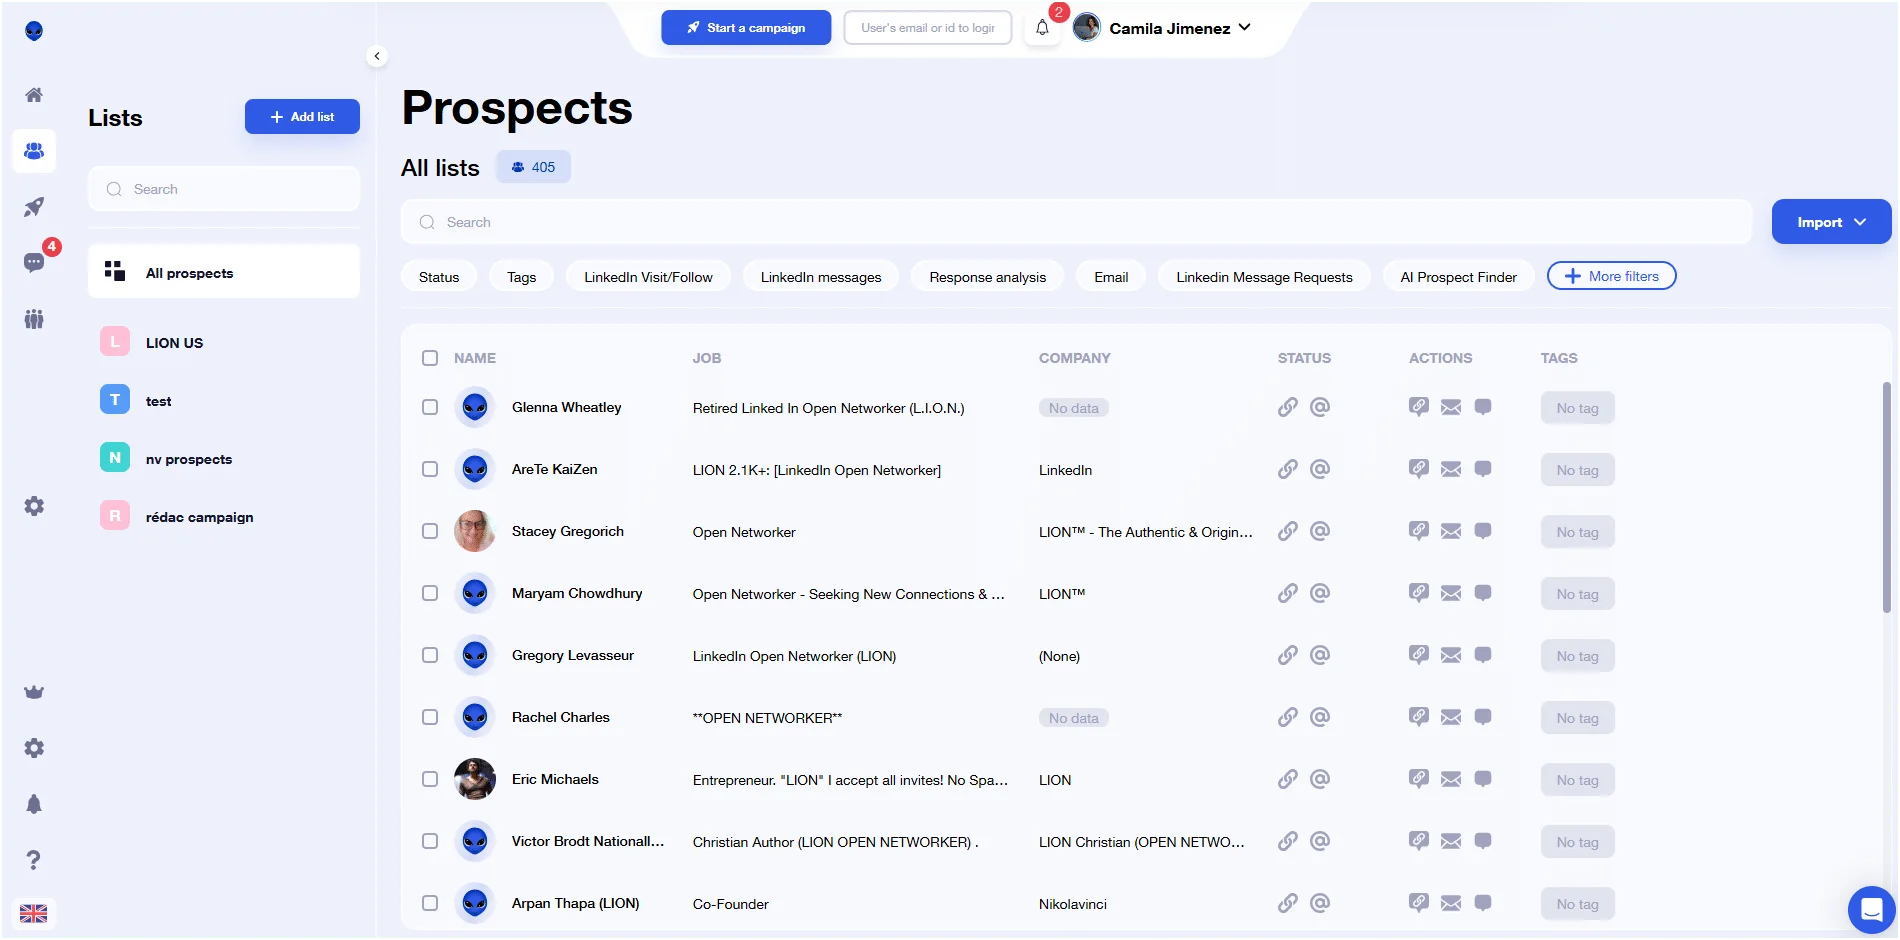Screen dimensions: 1900x940
Task: Click the 405 prospects count badge
Action: click(x=533, y=167)
